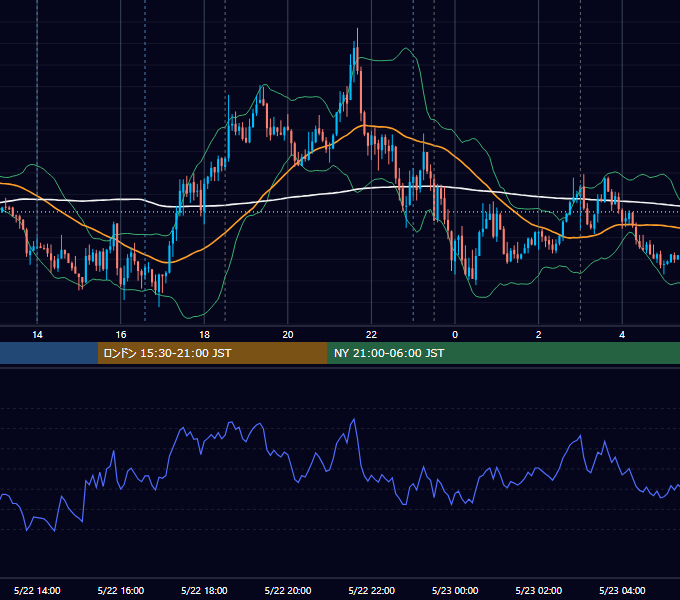
Task: Click the 22 hour axis label
Action: [371, 335]
